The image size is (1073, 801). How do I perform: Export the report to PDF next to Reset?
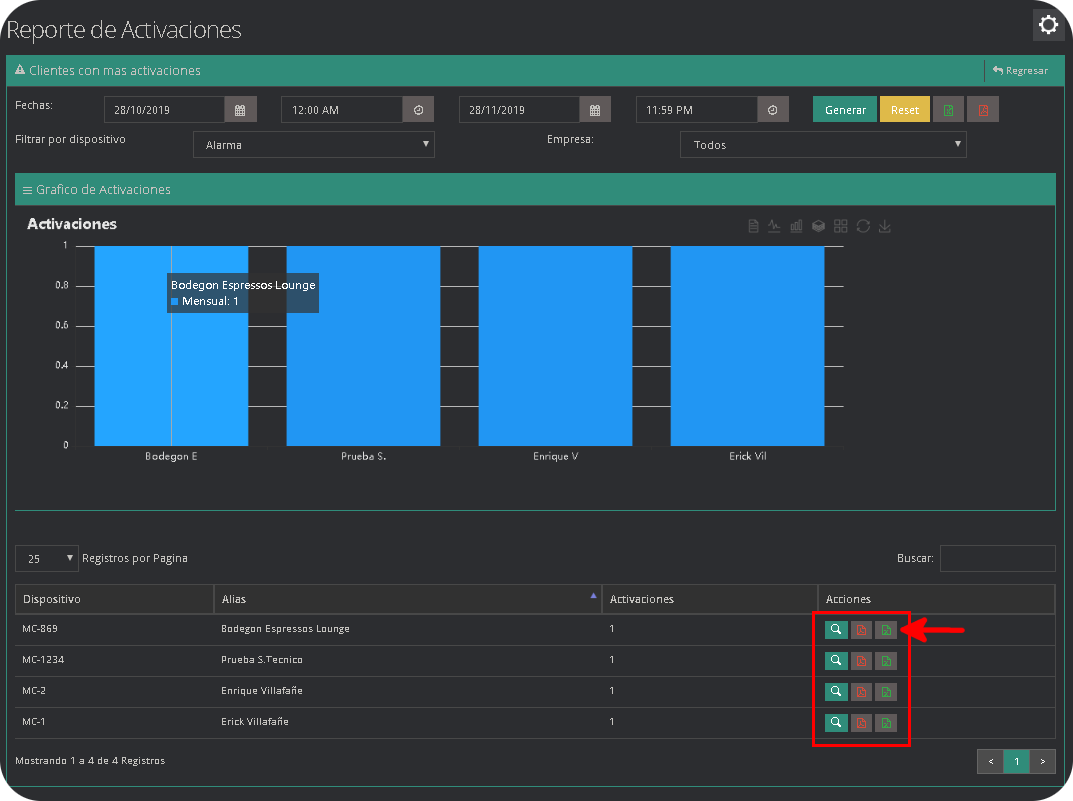983,110
